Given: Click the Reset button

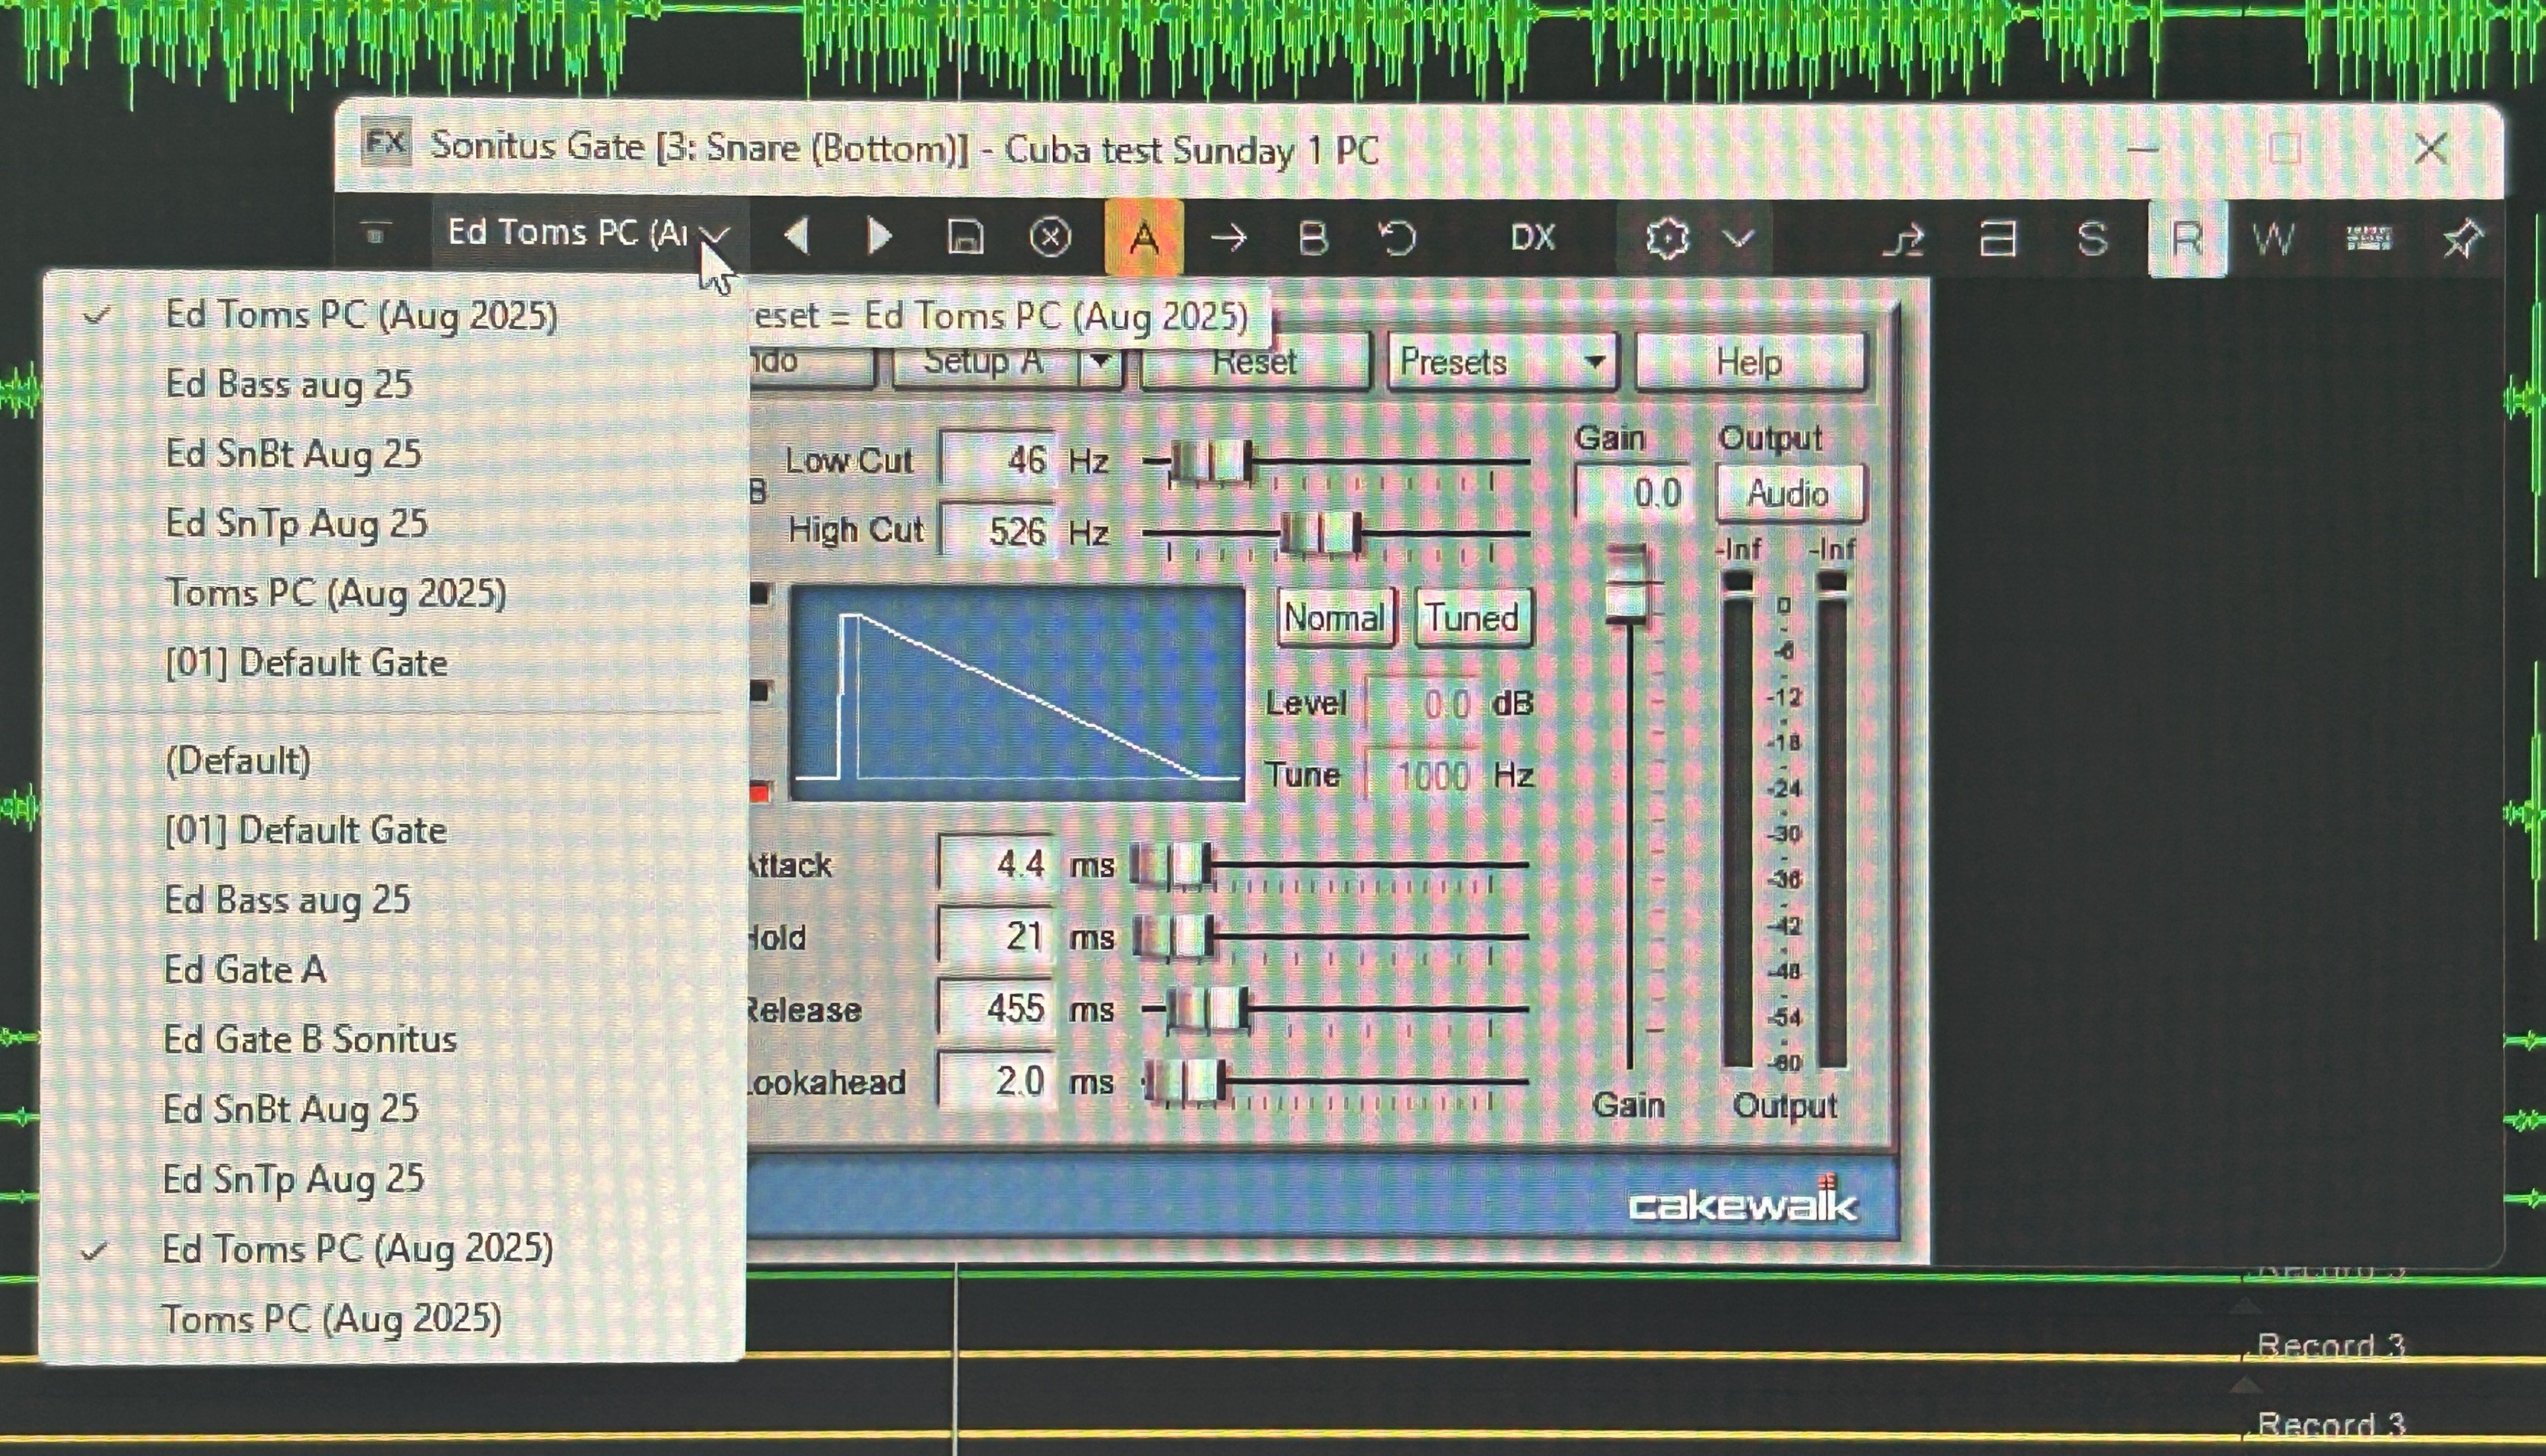Looking at the screenshot, I should click(1254, 361).
